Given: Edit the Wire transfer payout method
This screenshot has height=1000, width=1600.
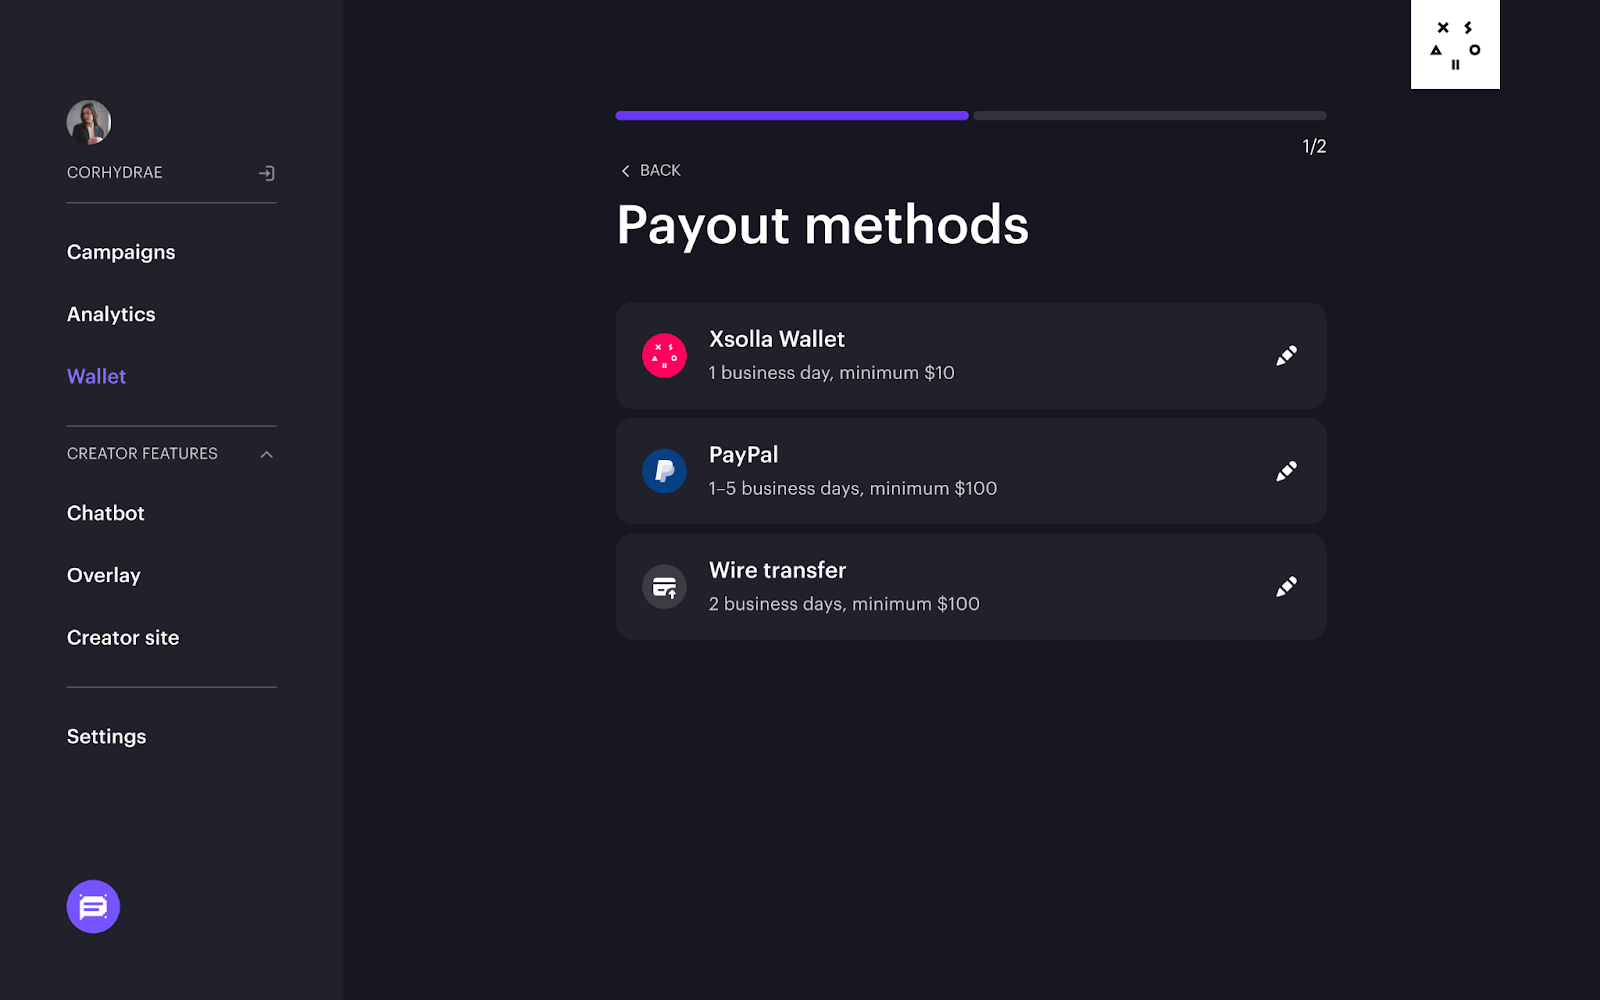Looking at the screenshot, I should (1286, 586).
